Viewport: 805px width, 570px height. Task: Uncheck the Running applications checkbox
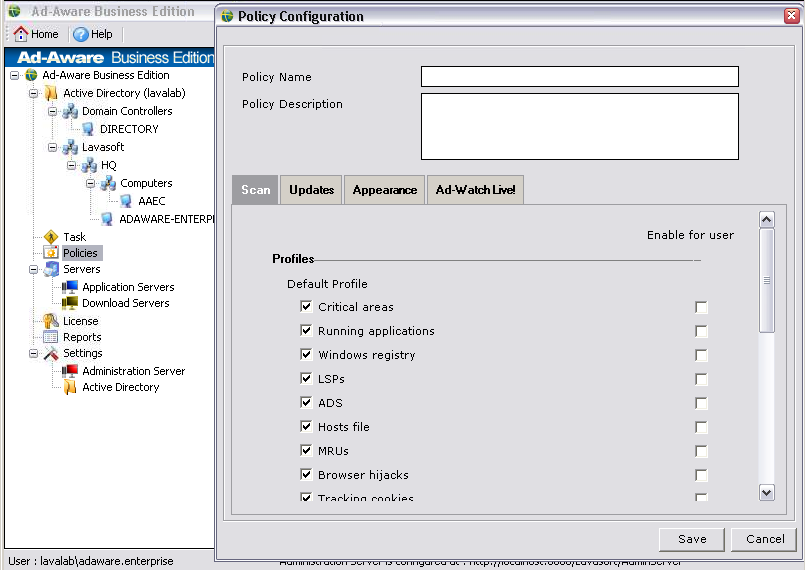point(306,330)
